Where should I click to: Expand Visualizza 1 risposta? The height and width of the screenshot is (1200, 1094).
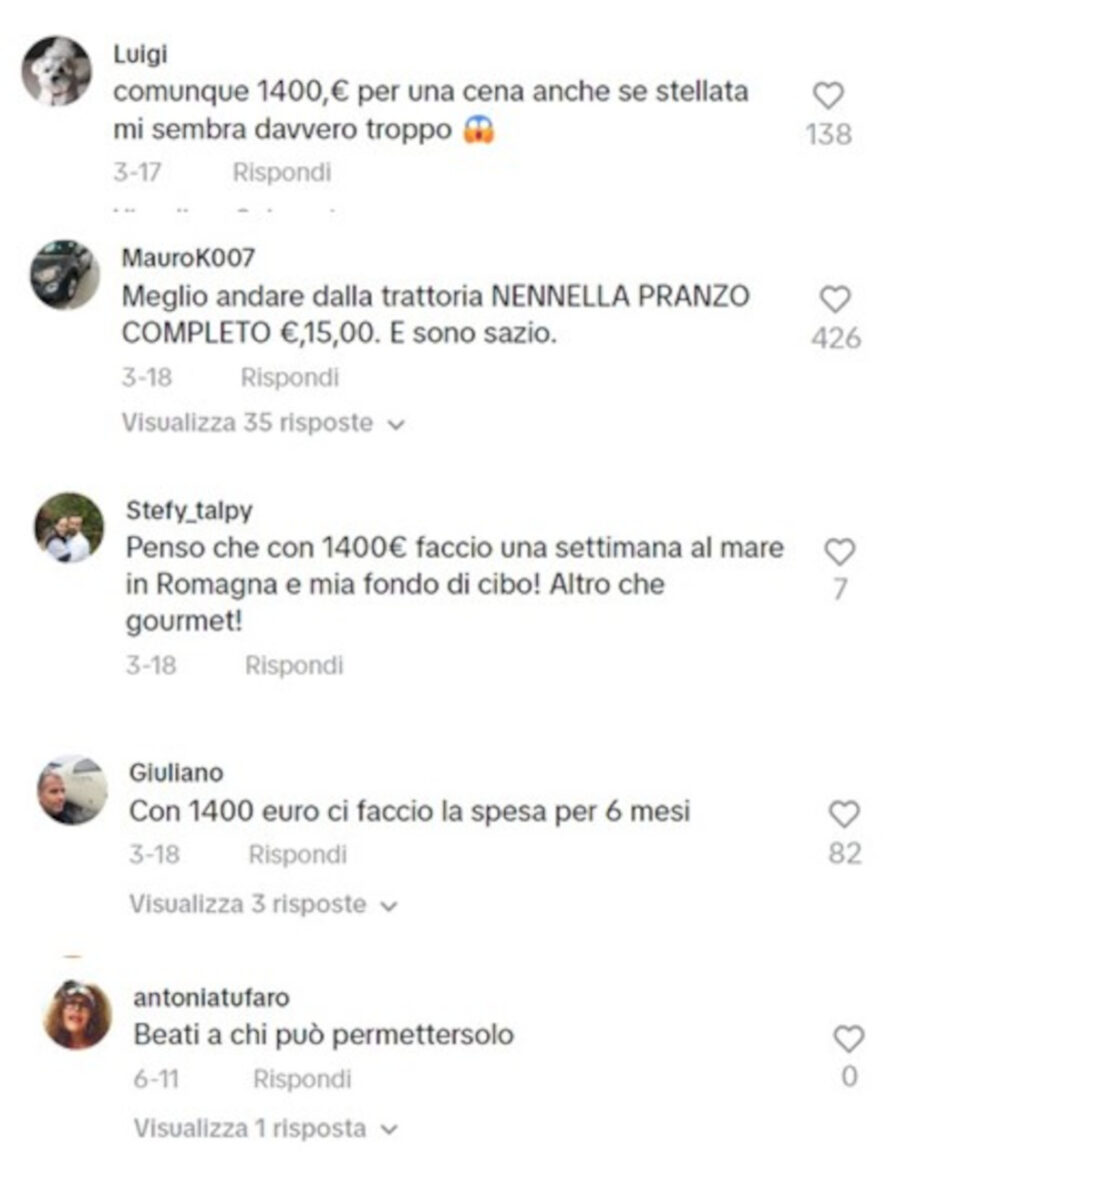click(x=265, y=1129)
